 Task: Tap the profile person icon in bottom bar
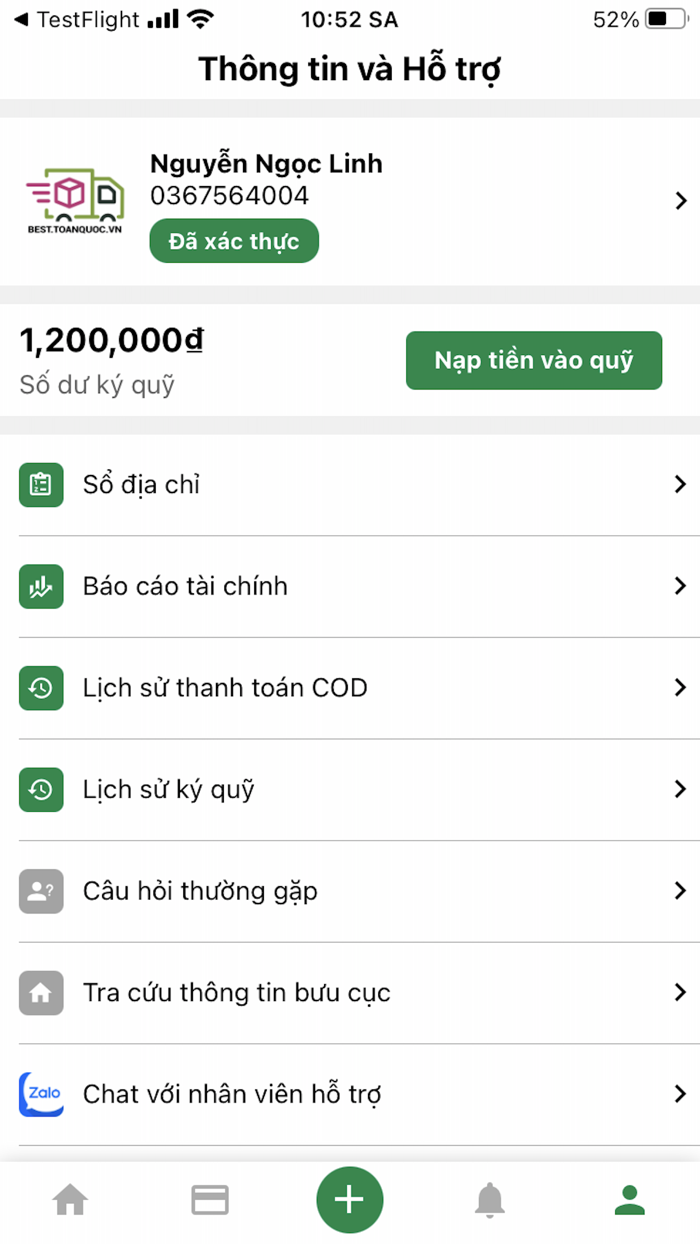629,1199
